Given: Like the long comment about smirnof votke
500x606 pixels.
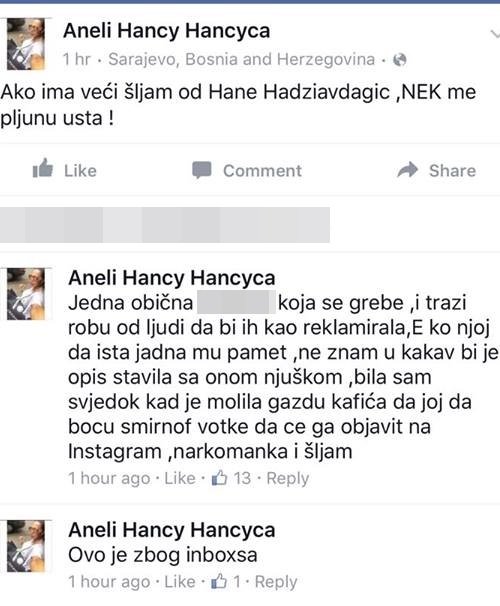Looking at the screenshot, I should (180, 478).
